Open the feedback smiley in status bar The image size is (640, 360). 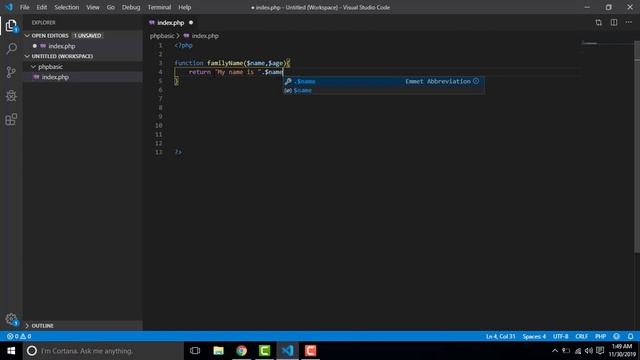click(x=616, y=336)
